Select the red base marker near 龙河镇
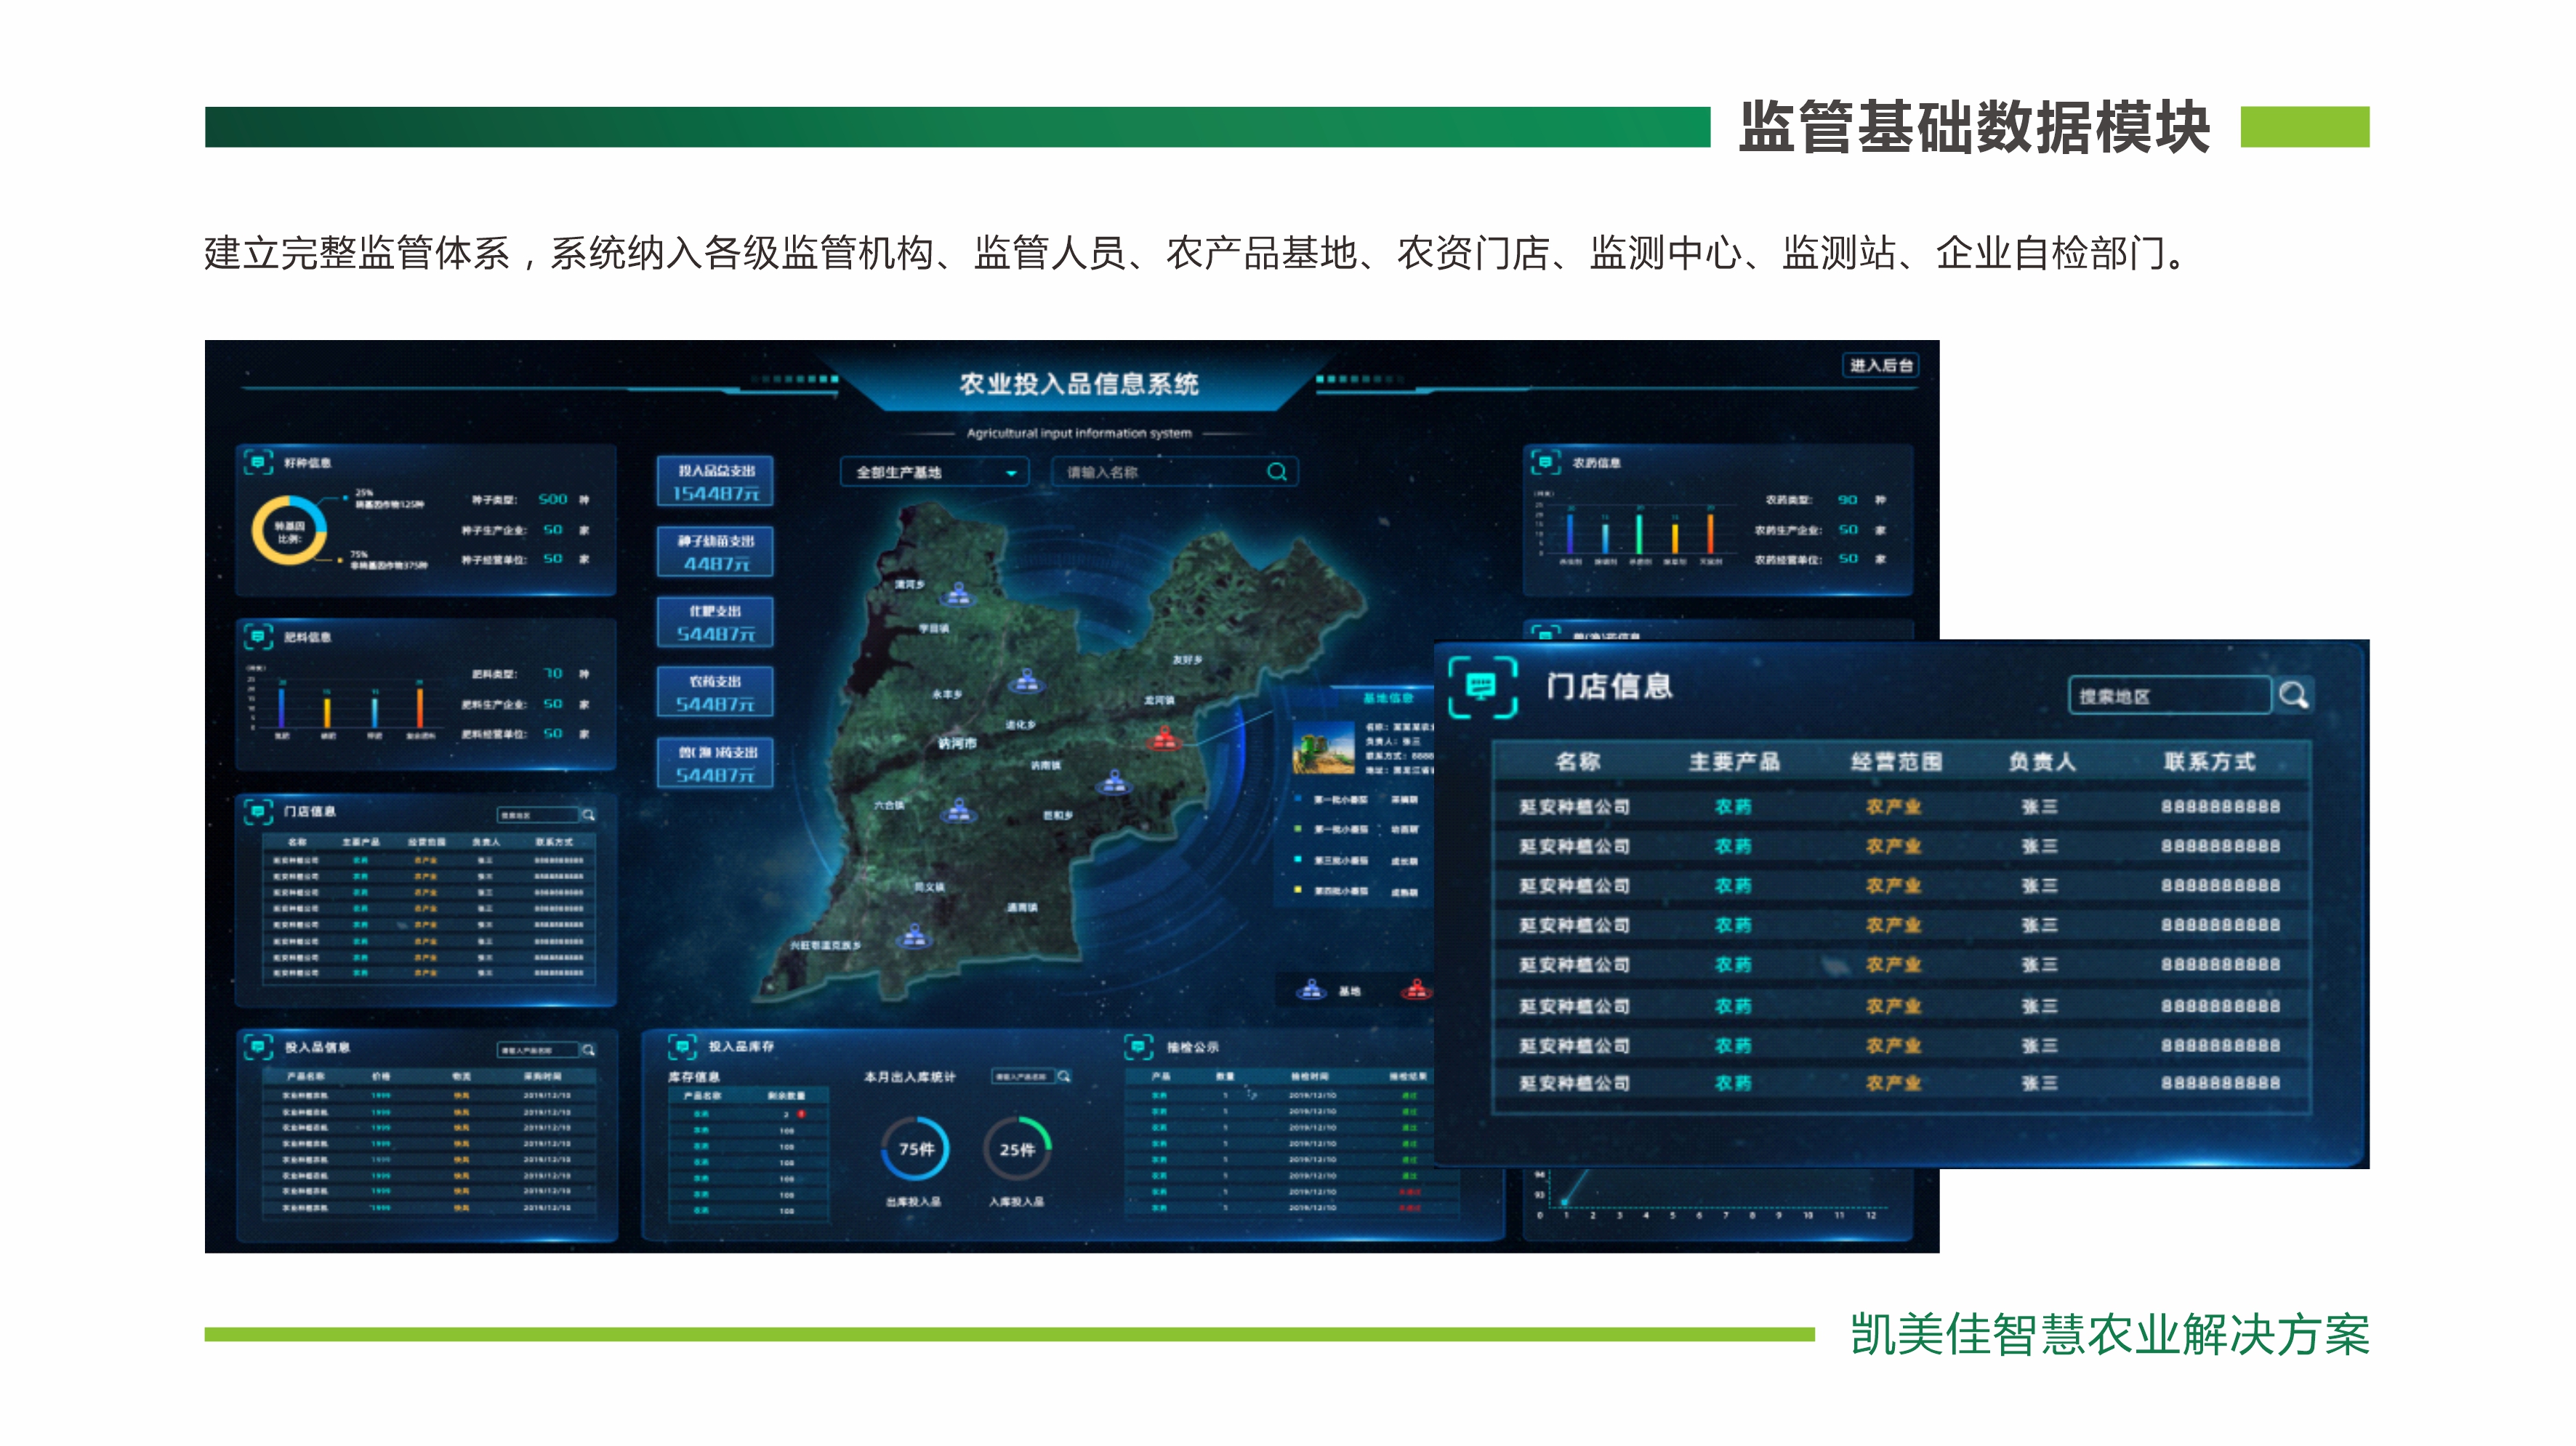 pyautogui.click(x=1164, y=739)
